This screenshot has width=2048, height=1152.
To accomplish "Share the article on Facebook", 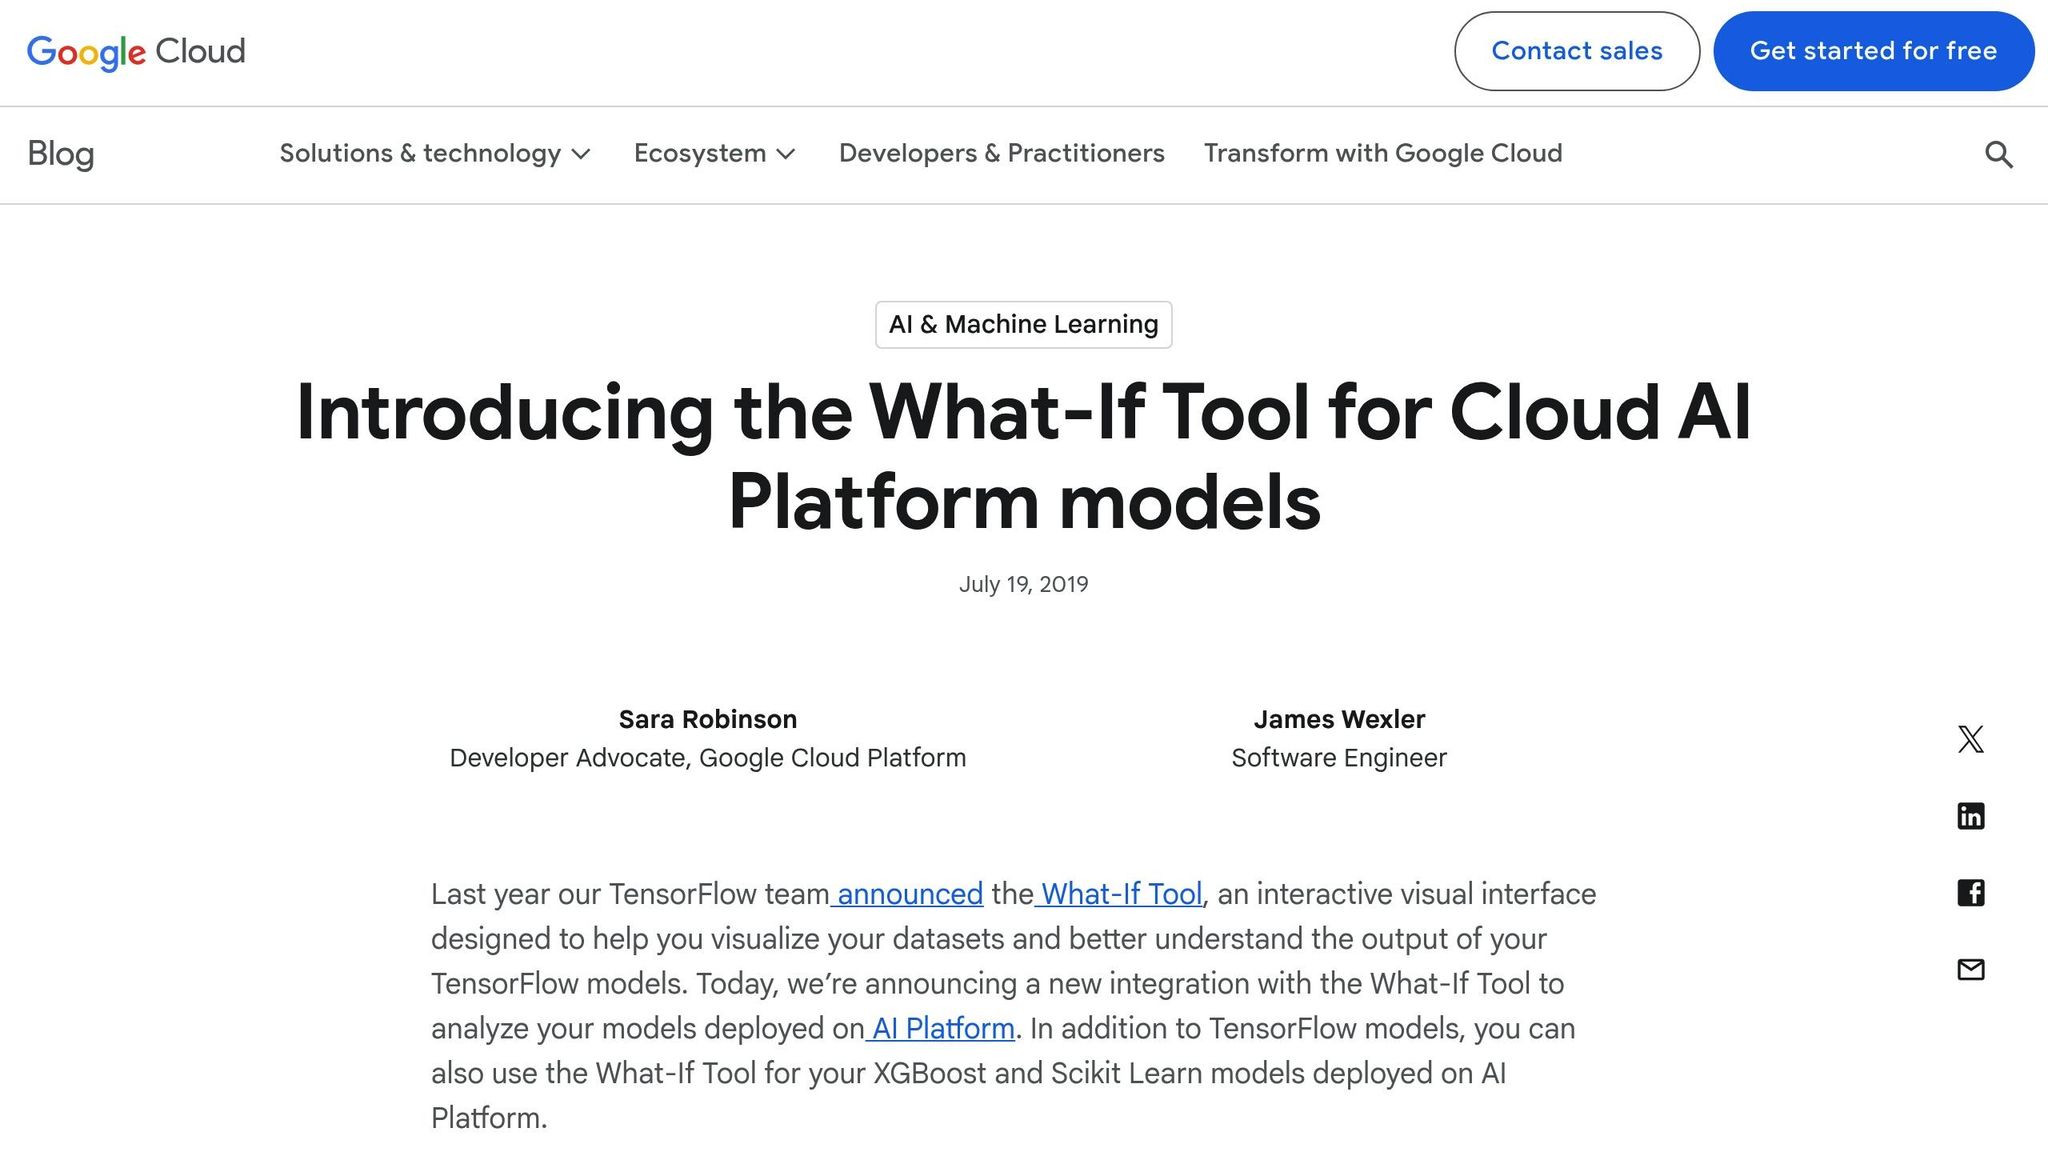I will [1970, 892].
